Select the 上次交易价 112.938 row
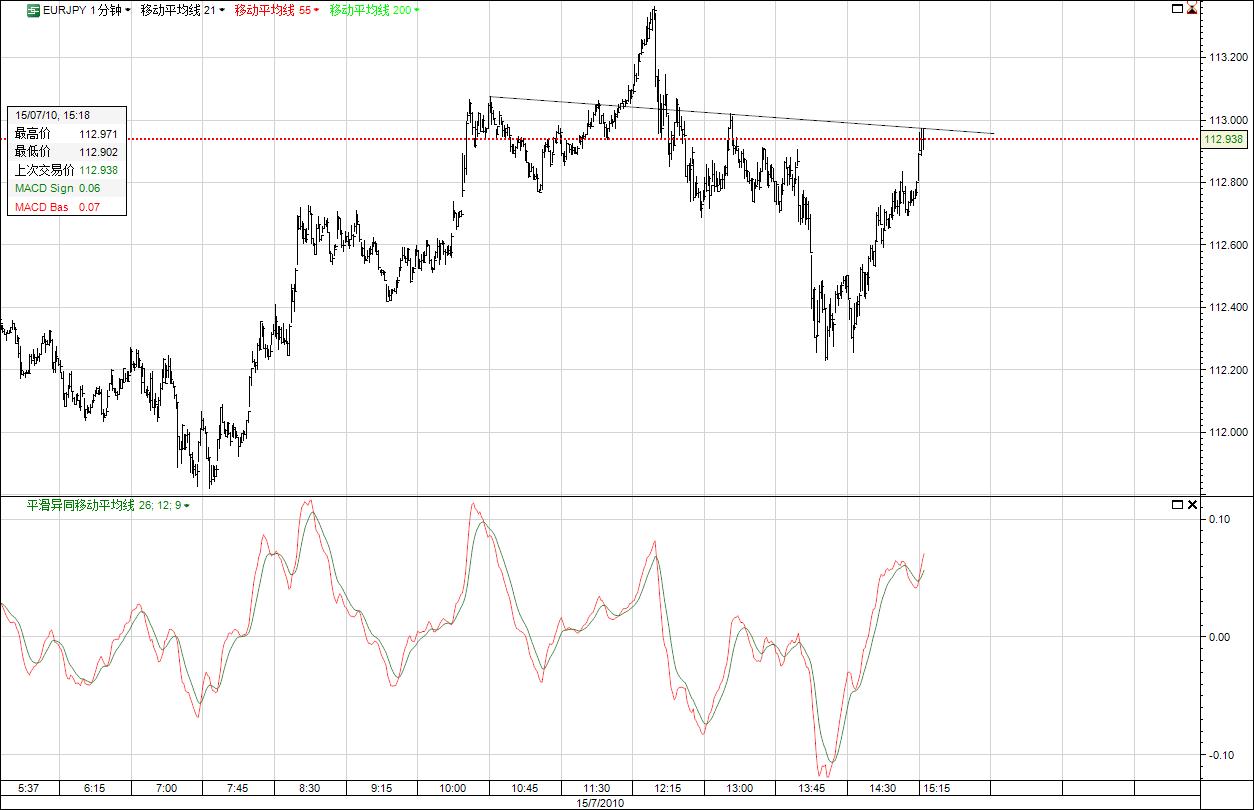The image size is (1254, 810). pyautogui.click(x=67, y=170)
